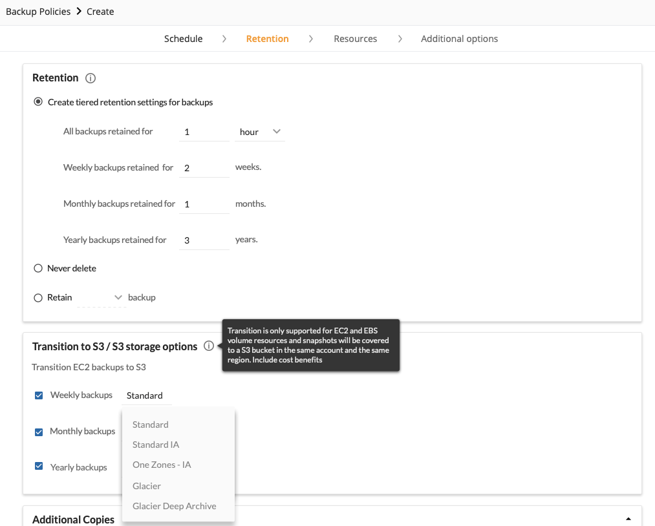Choose Glacier Deep Archive storage class

click(174, 506)
